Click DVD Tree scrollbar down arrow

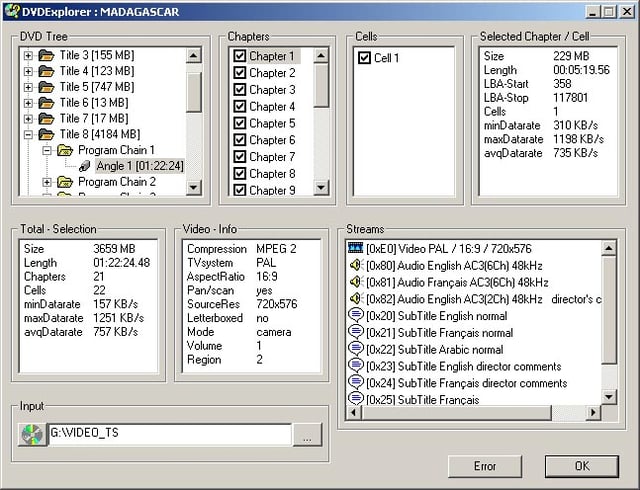[x=194, y=187]
